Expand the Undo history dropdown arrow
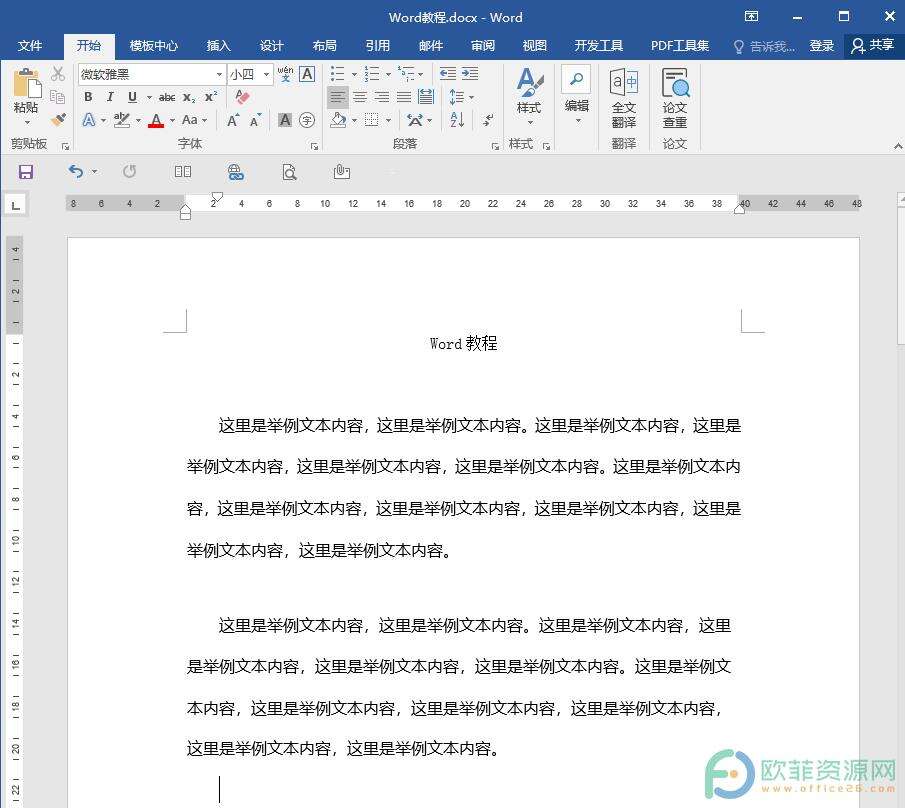This screenshot has height=808, width=905. [94, 172]
